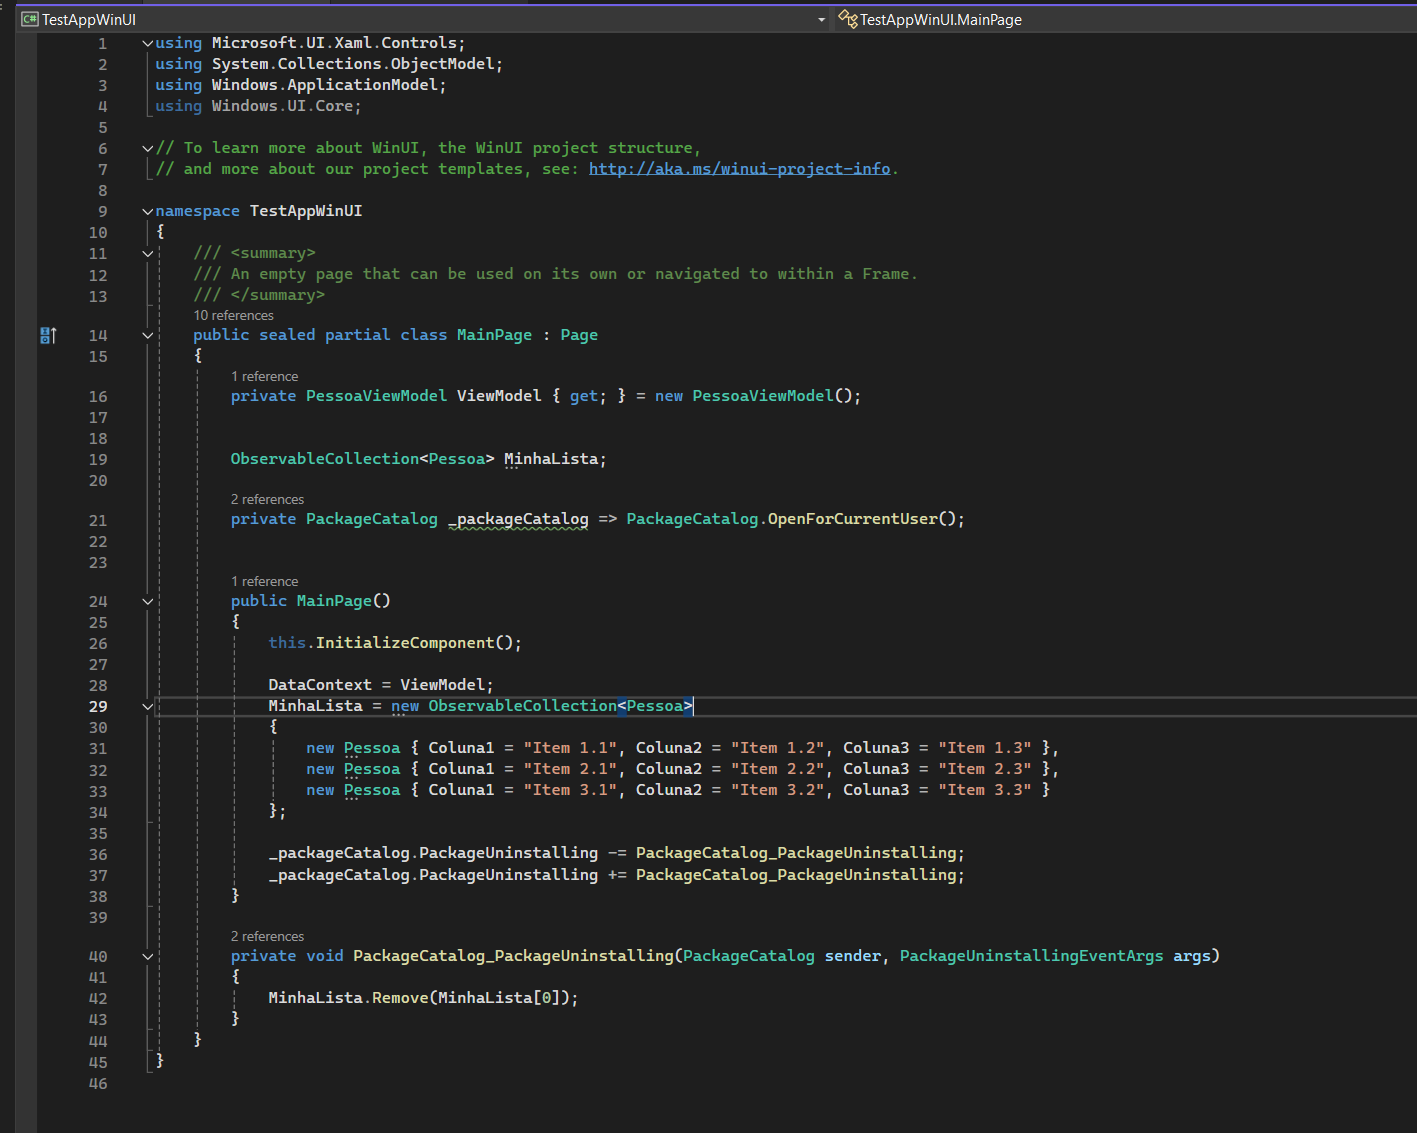
Task: Fold the ObservableCollection initializer at line 29
Action: pos(148,706)
